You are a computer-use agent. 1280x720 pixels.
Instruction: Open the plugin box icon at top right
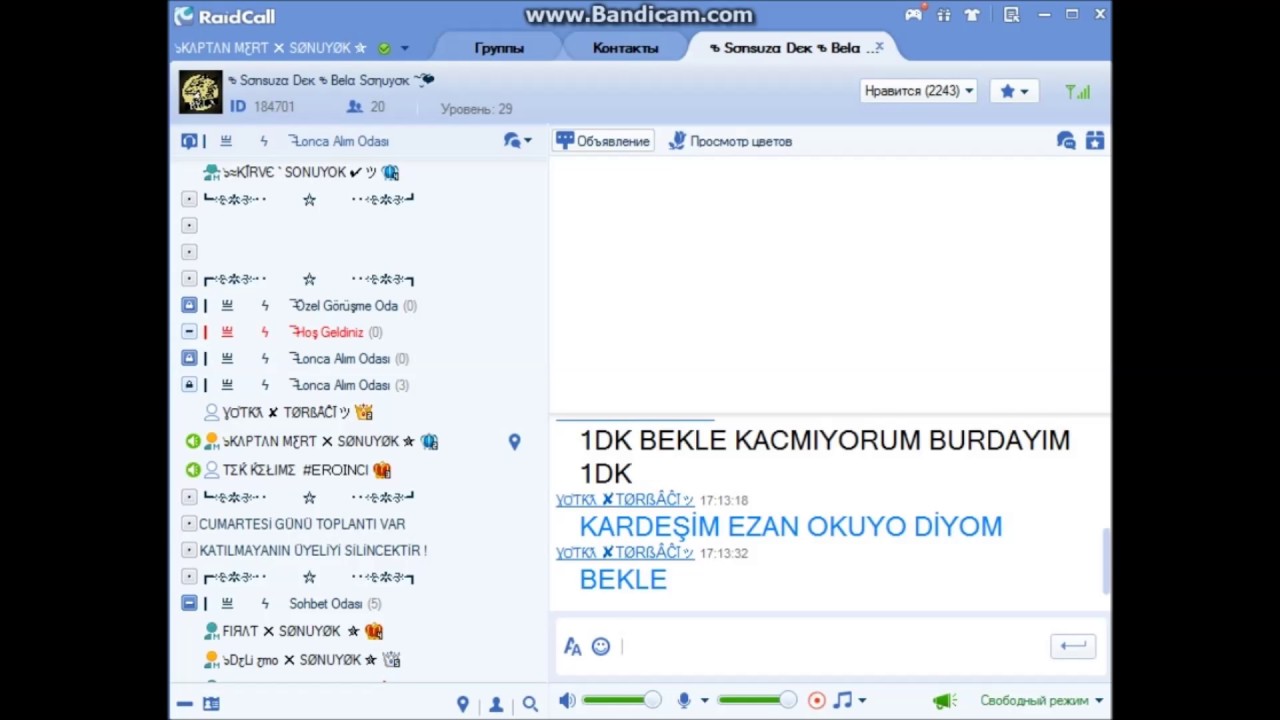tap(1095, 141)
